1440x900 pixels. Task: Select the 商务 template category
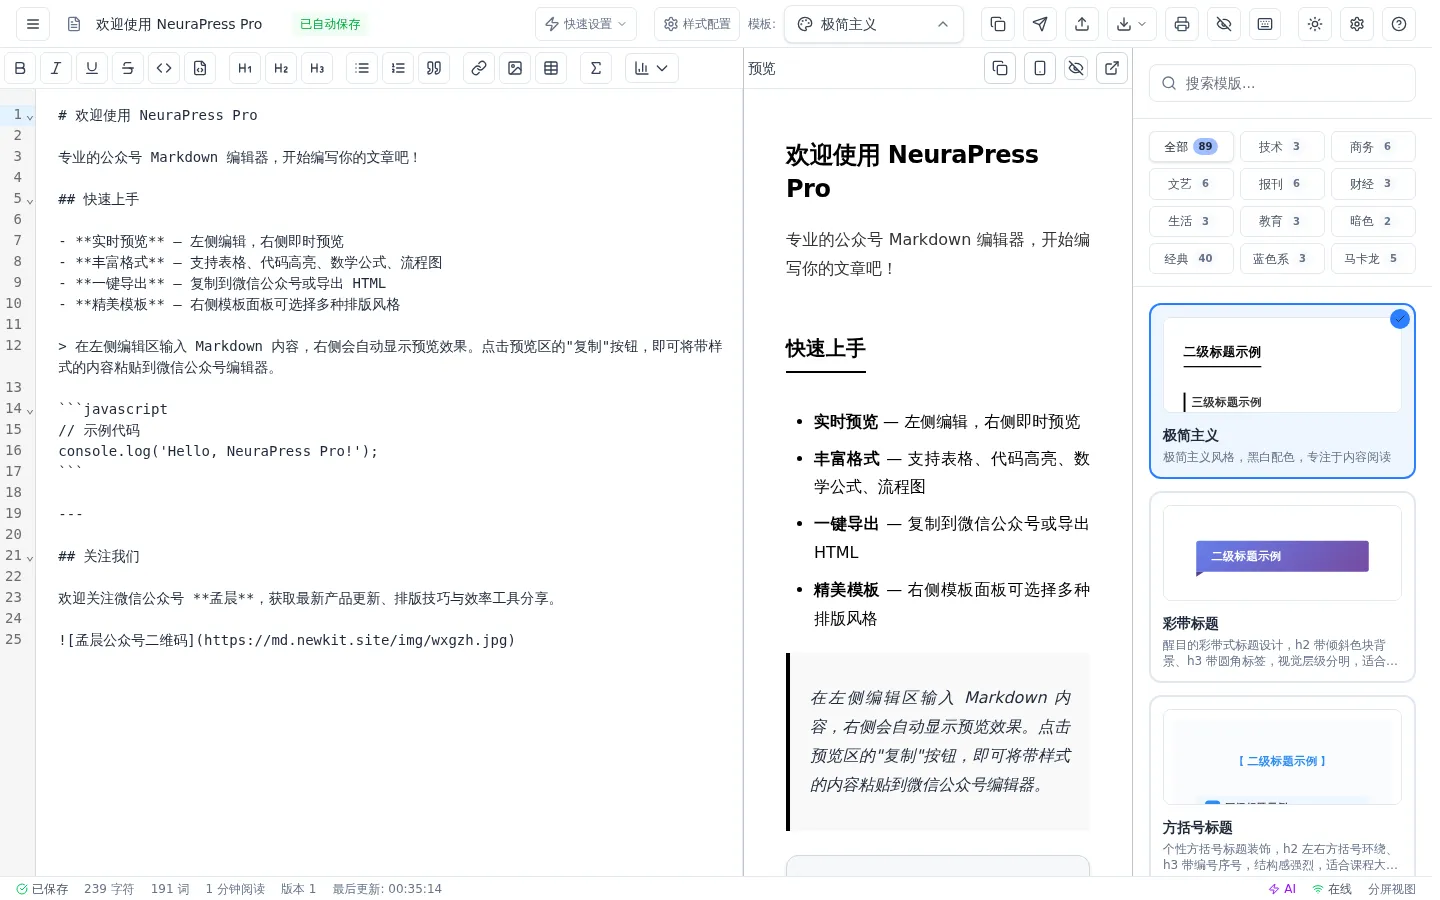point(1373,146)
